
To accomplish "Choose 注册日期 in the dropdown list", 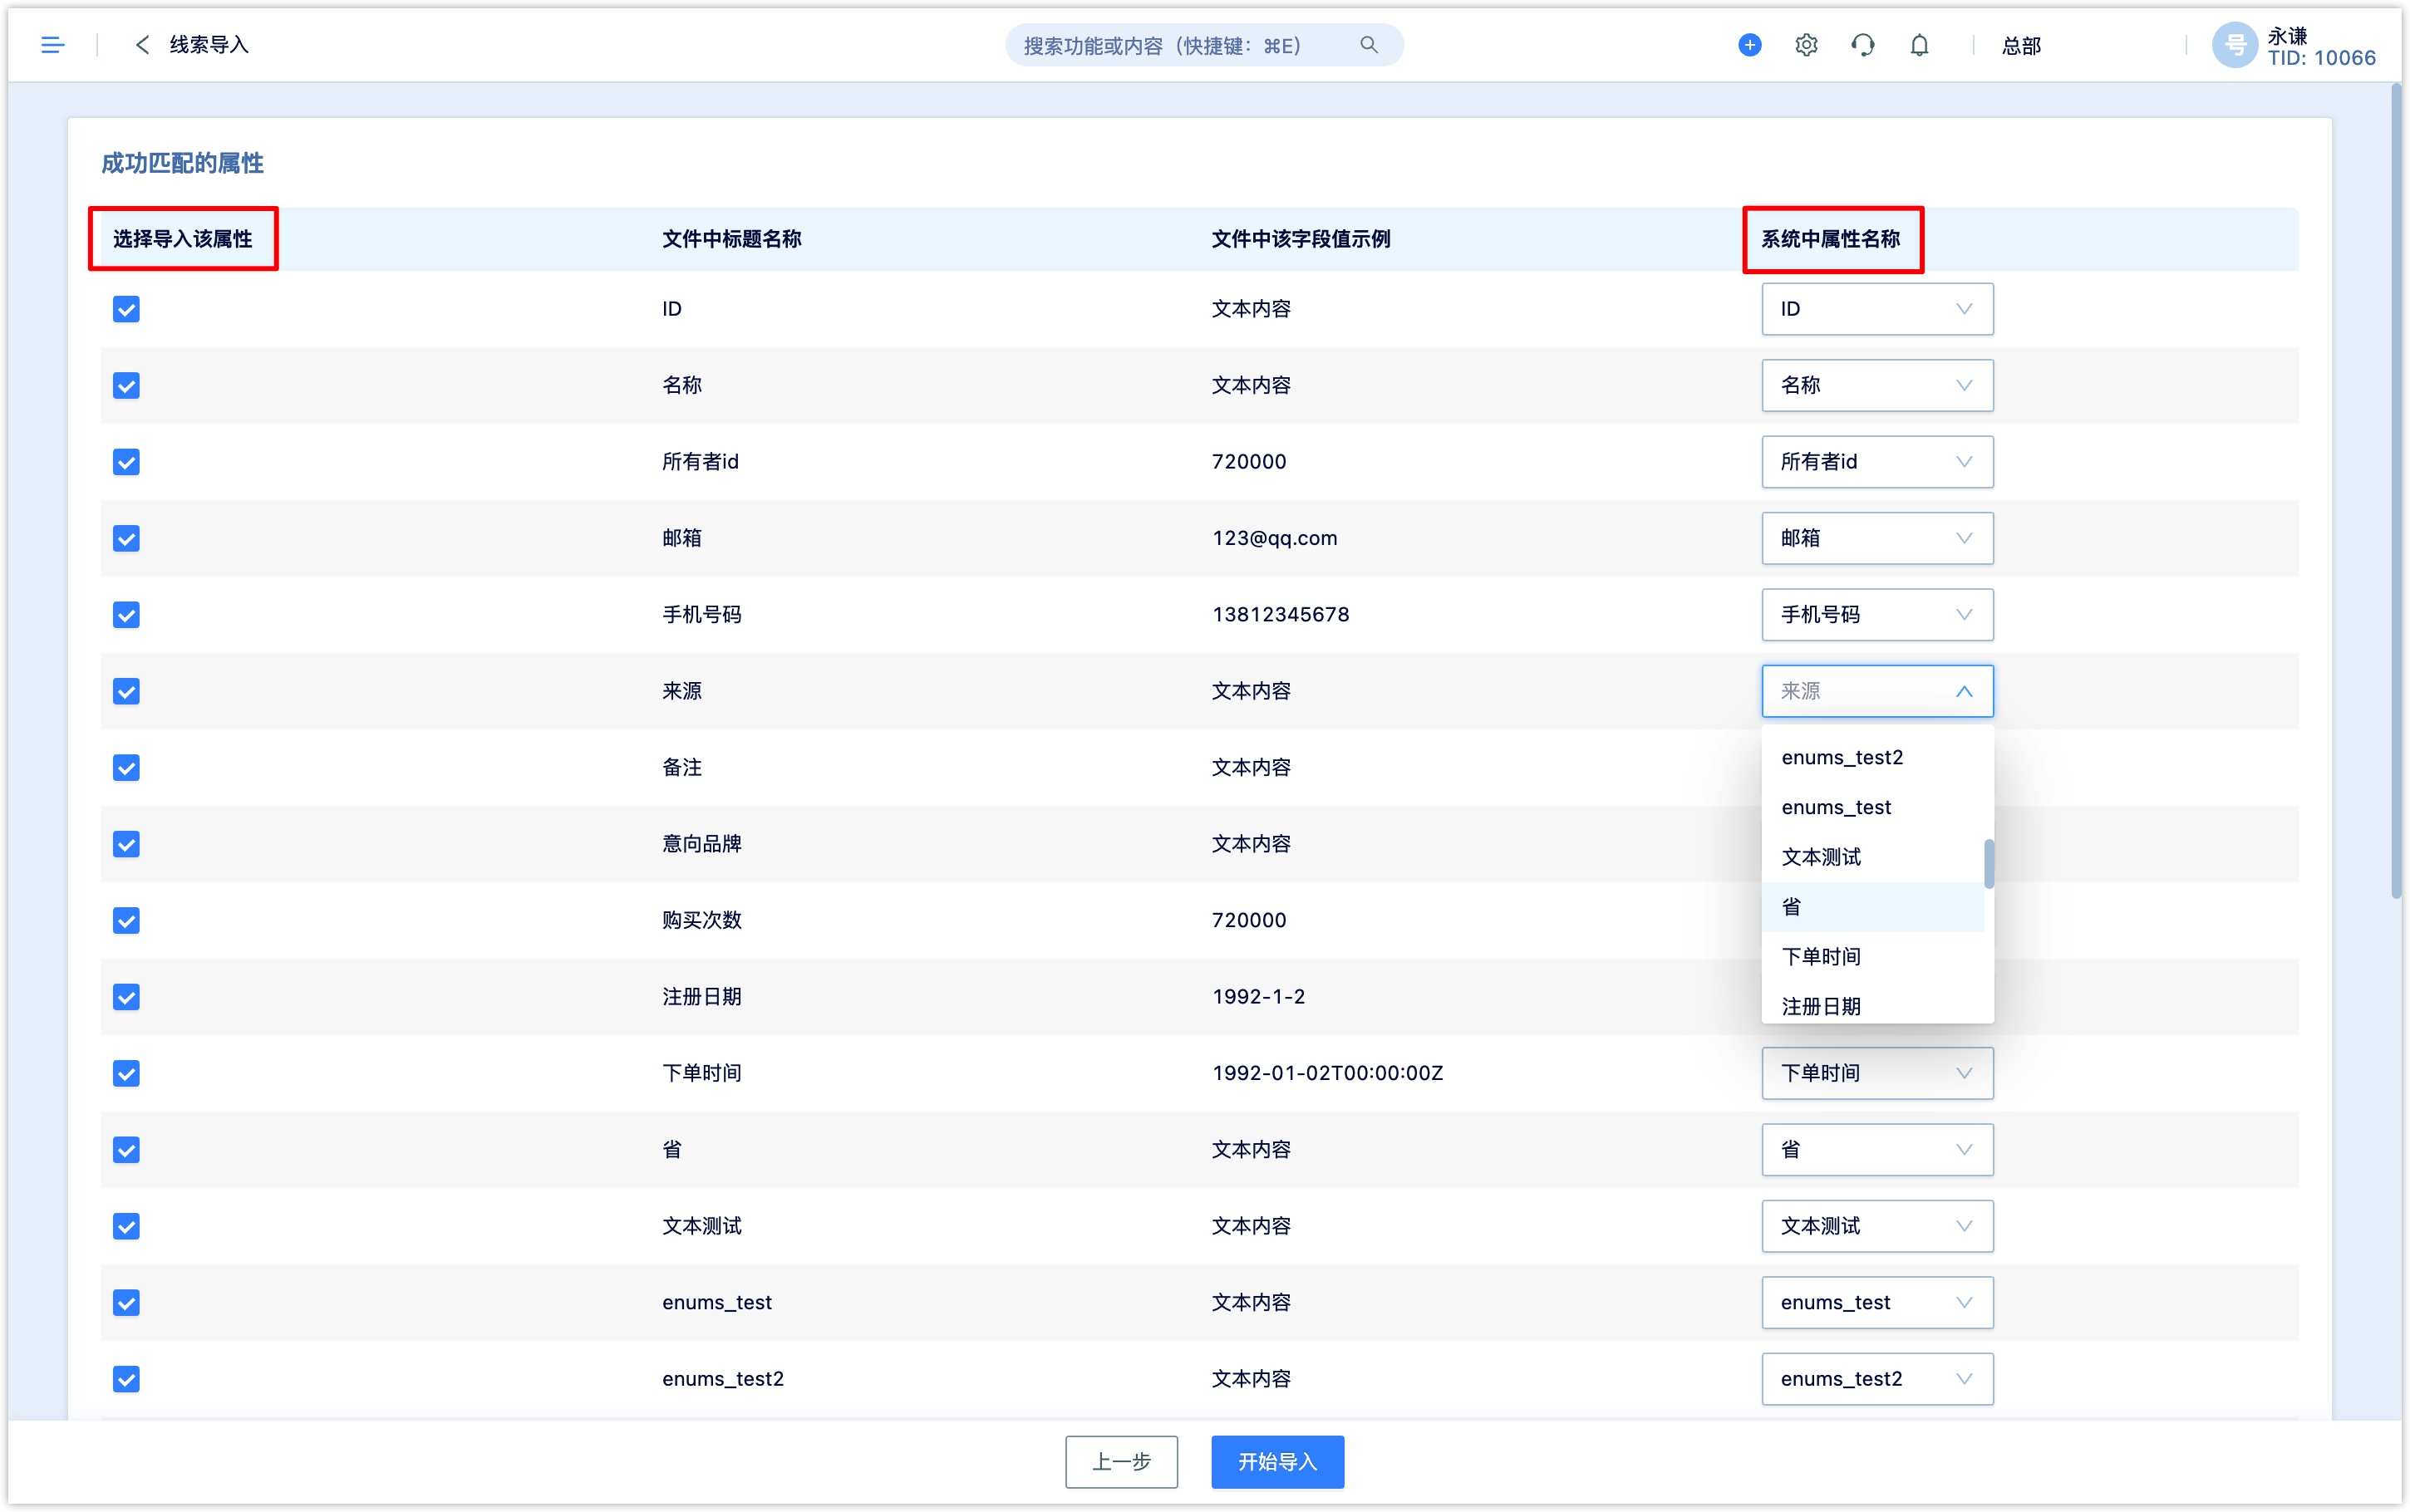I will click(x=1872, y=1004).
